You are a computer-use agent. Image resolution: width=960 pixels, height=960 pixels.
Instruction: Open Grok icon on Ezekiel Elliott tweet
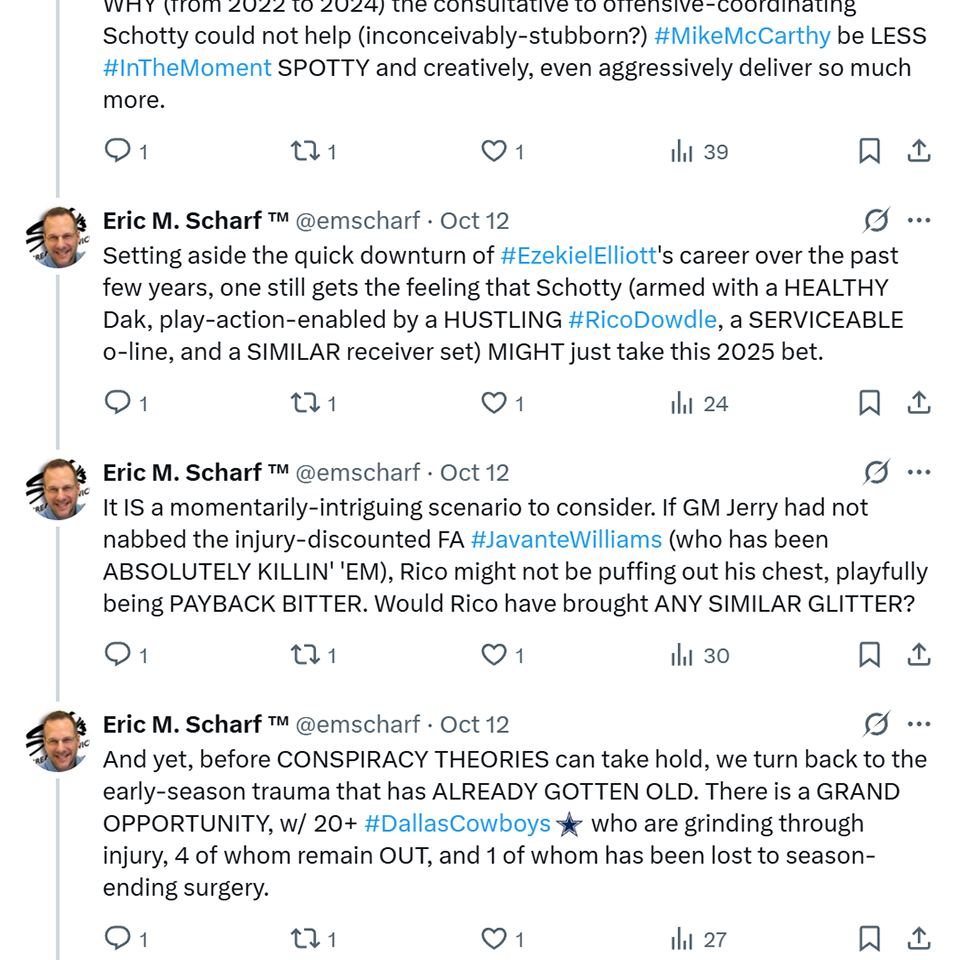tap(876, 220)
